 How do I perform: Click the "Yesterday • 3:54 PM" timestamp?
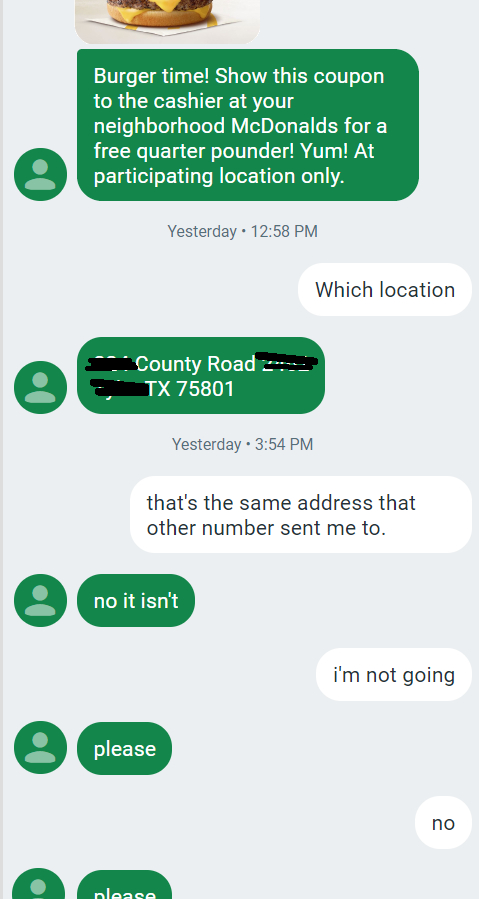point(242,444)
